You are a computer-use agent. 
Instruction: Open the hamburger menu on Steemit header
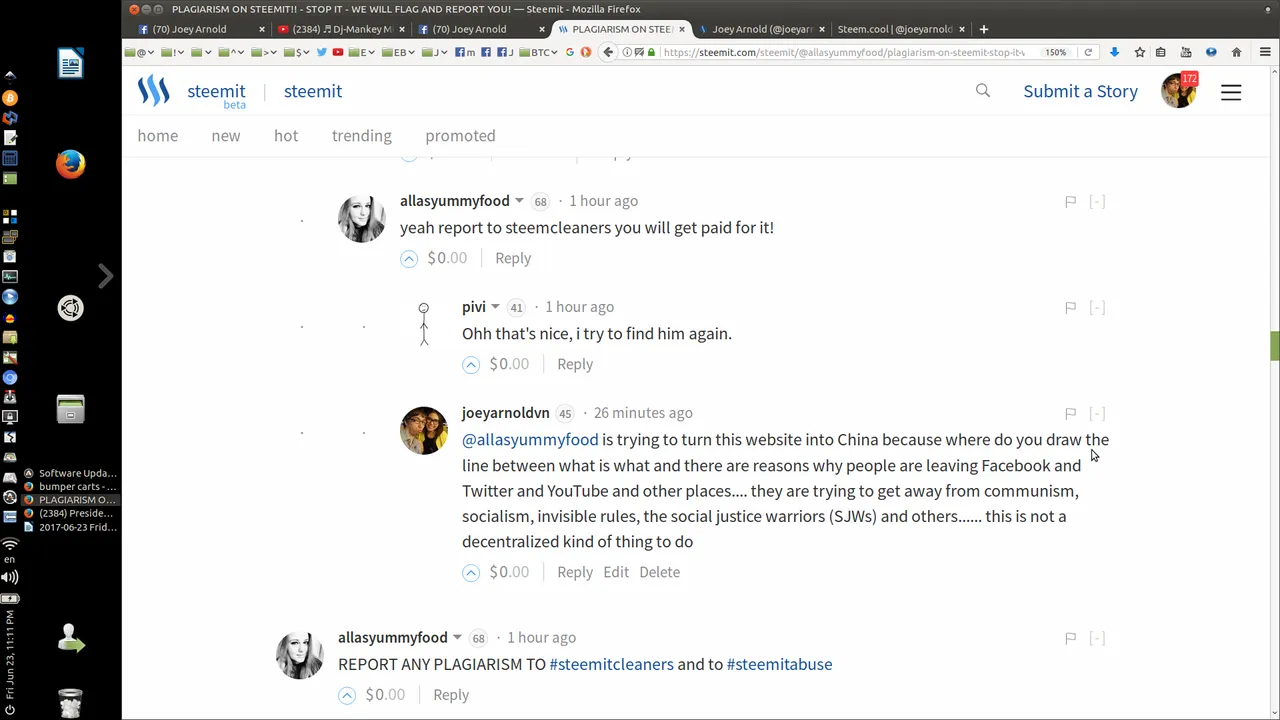[1231, 92]
